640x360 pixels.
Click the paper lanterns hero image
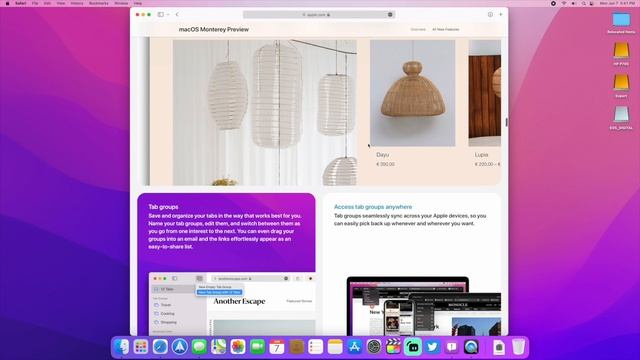[x=264, y=113]
